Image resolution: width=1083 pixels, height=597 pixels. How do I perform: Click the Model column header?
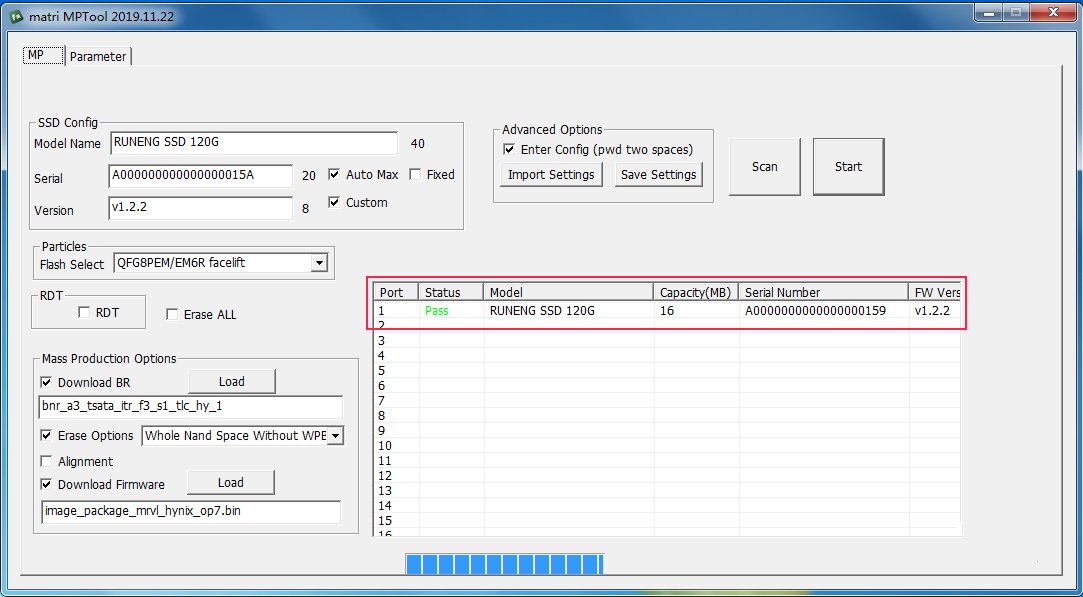pos(568,292)
